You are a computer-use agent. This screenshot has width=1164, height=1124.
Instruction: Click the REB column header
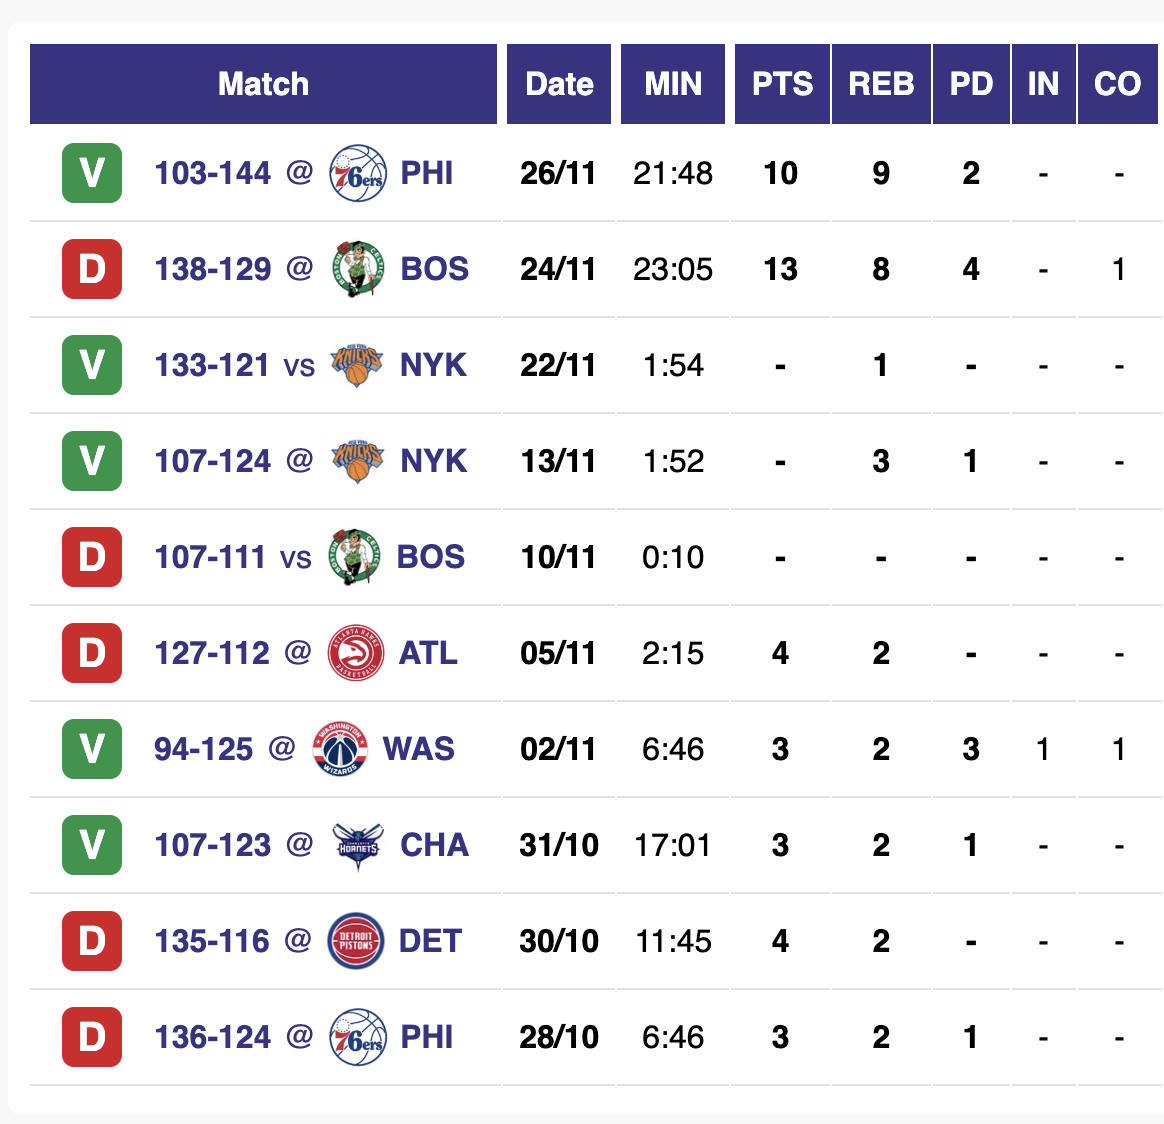881,84
